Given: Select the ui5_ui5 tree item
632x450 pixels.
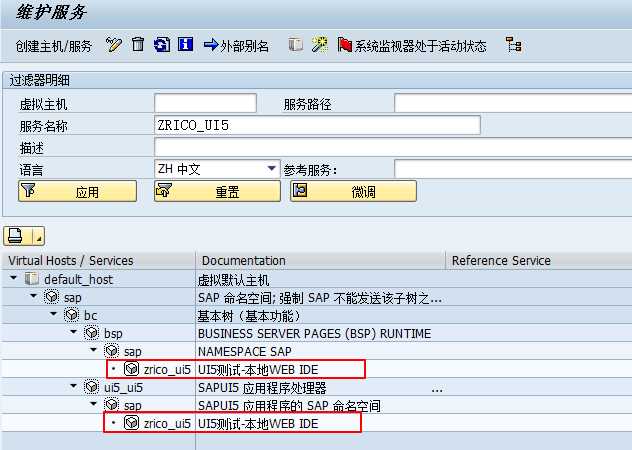Looking at the screenshot, I should 124,388.
